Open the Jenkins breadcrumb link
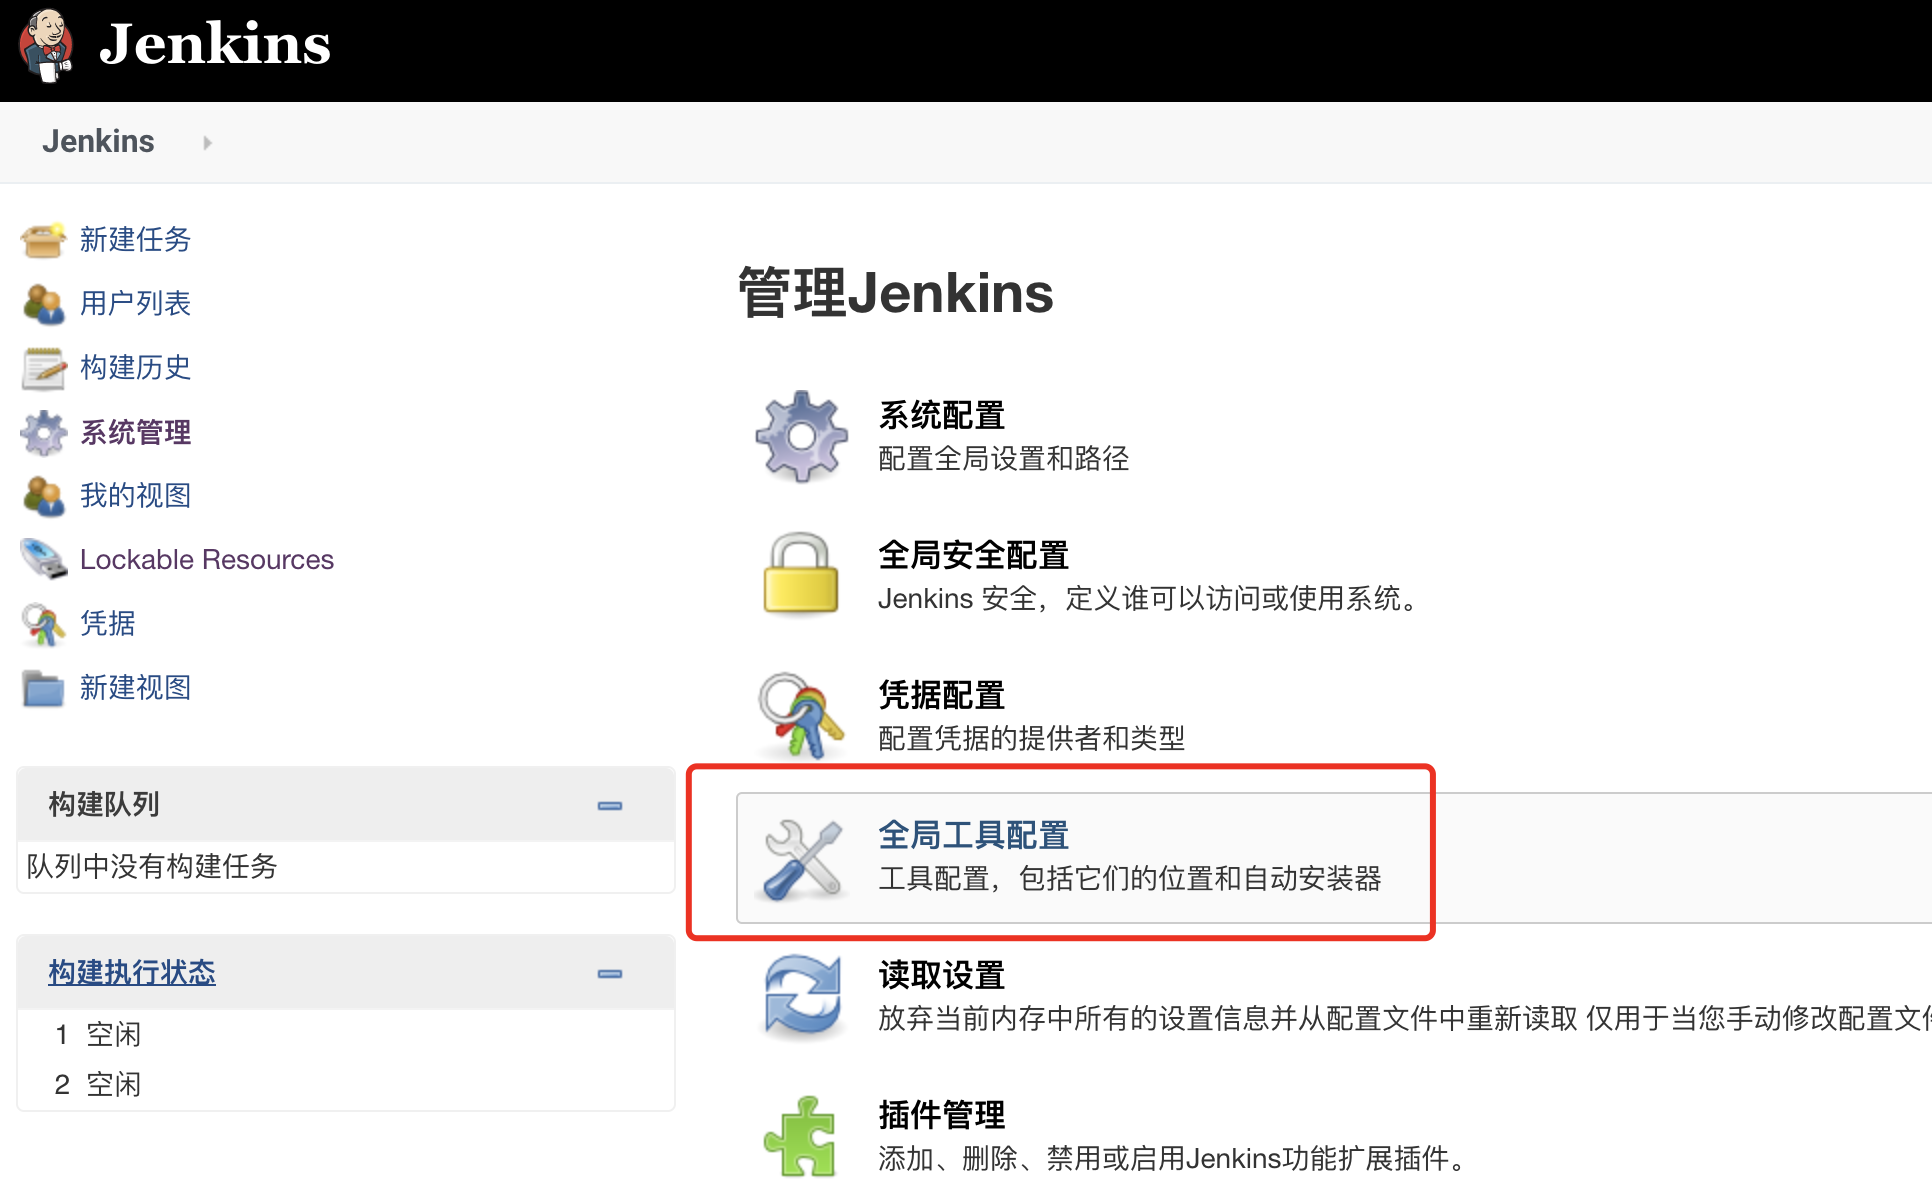1932x1196 pixels. pos(98,141)
